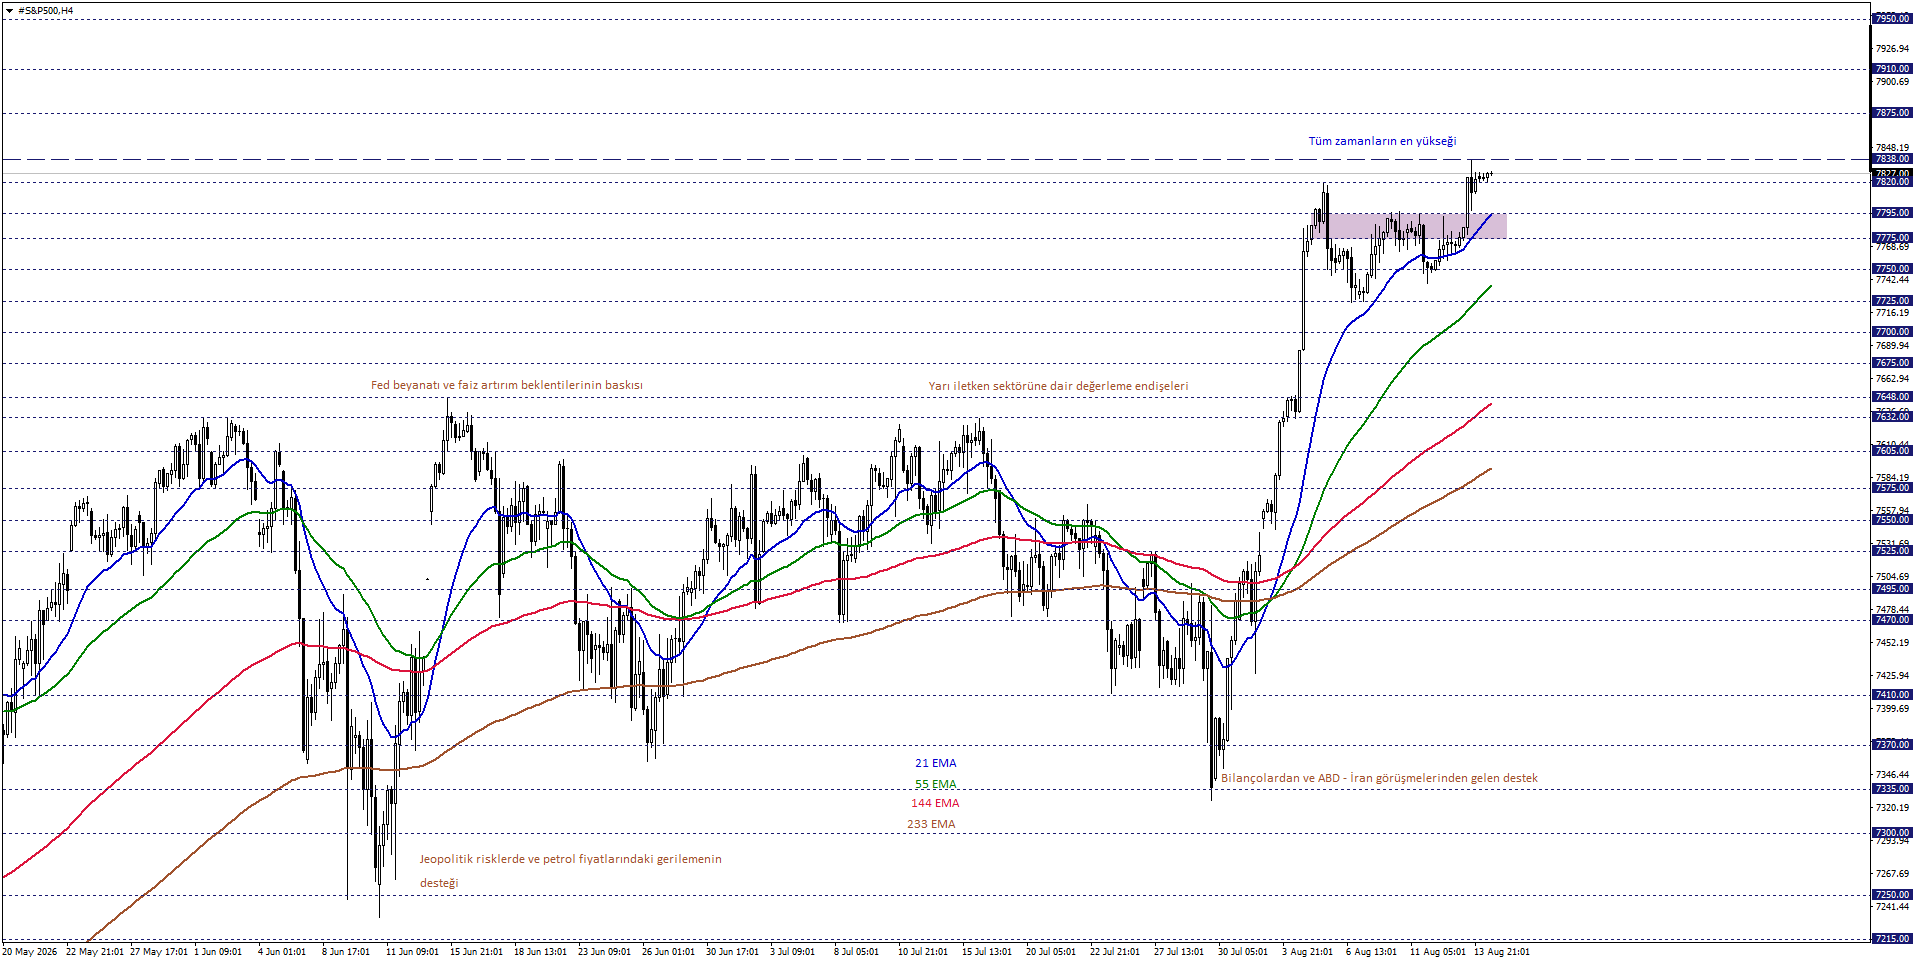Viewport: 1916px width, 963px height.
Task: Click the '13 Aug 21:01' time label
Action: click(1501, 952)
